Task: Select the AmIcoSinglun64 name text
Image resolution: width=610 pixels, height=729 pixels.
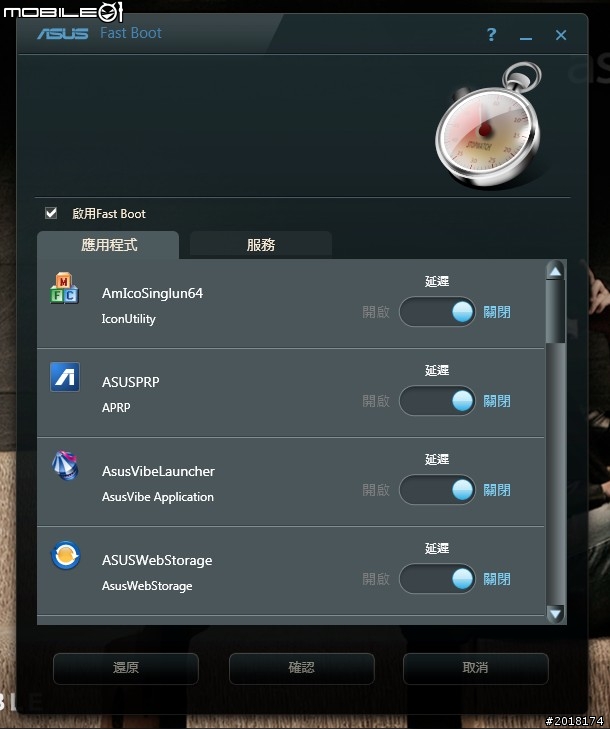Action: click(x=152, y=293)
